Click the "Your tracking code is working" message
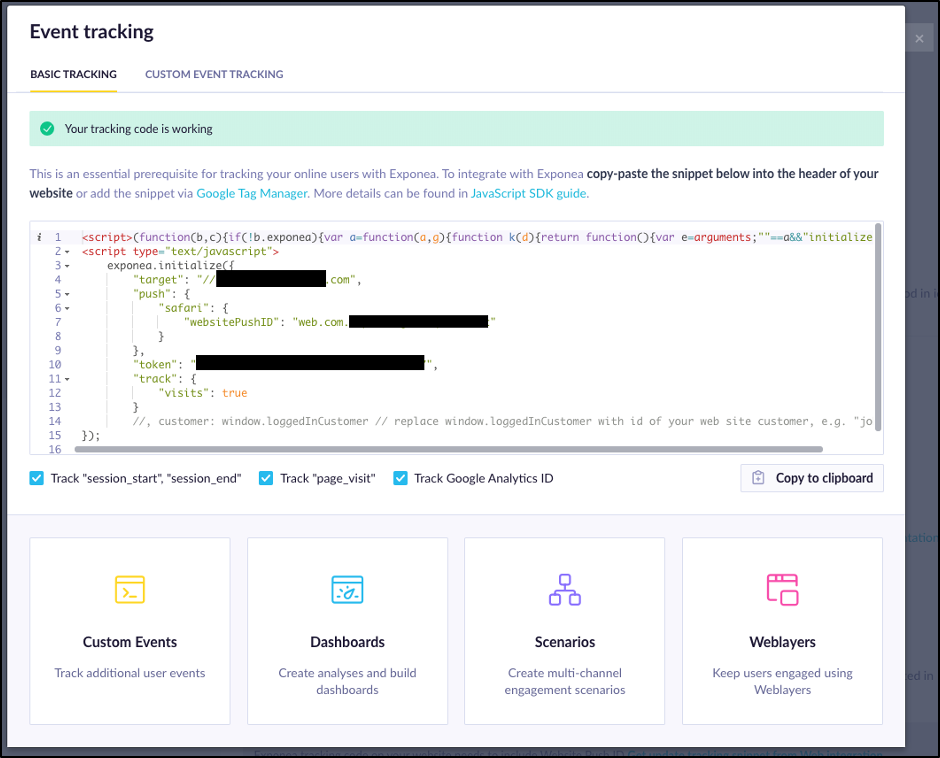Screen dimensions: 940x758 coord(138,128)
